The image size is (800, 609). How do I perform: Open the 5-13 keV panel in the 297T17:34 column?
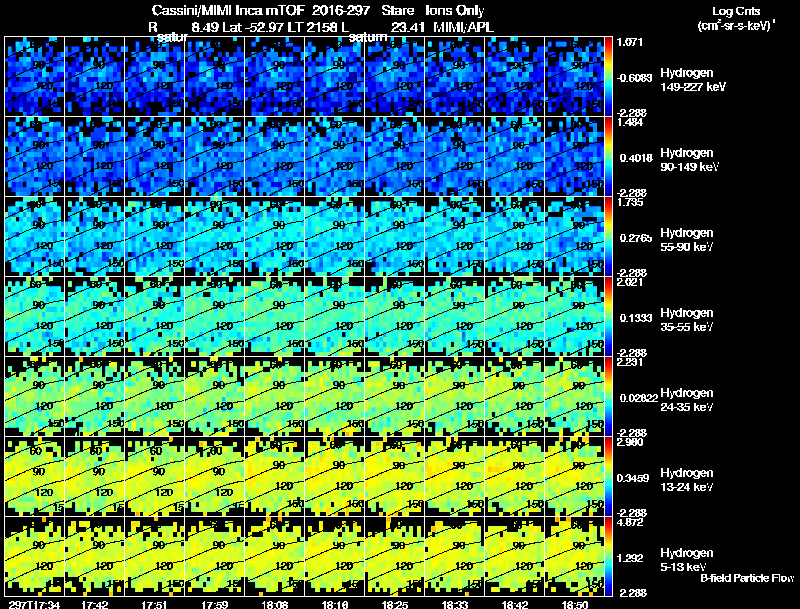click(x=35, y=556)
